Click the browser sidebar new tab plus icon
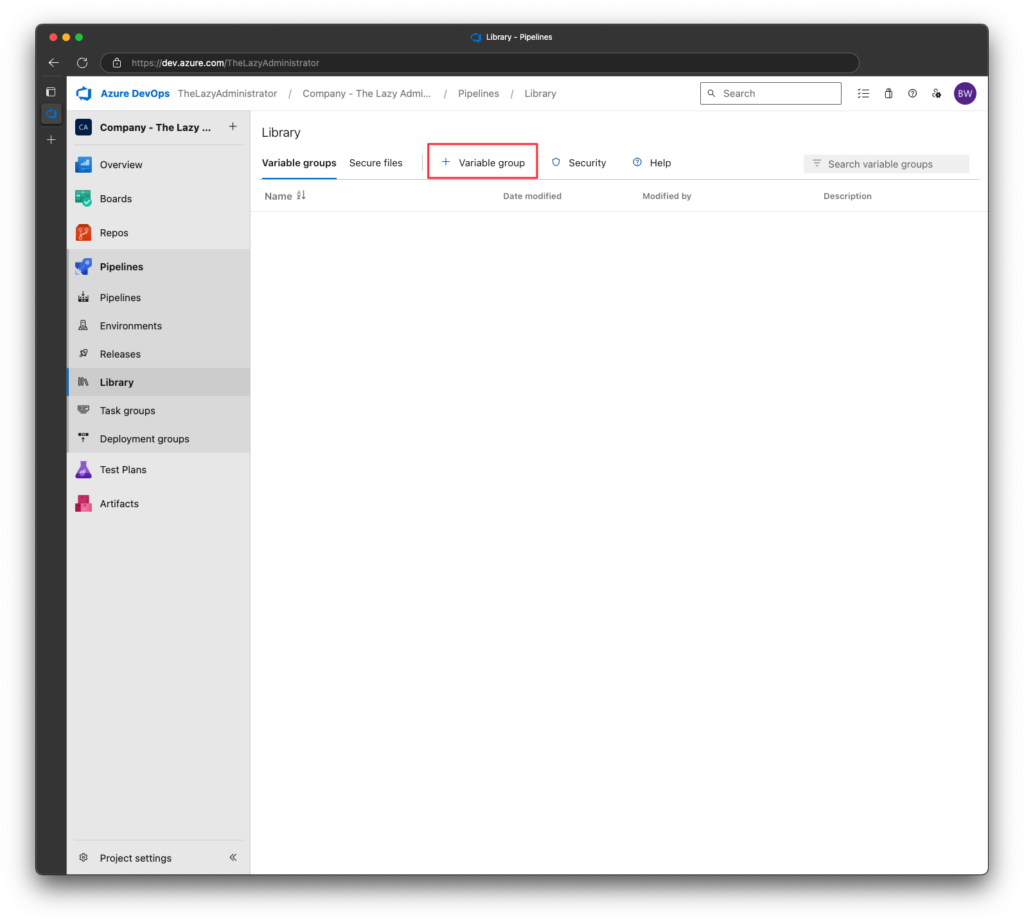The width and height of the screenshot is (1024, 922). point(51,140)
